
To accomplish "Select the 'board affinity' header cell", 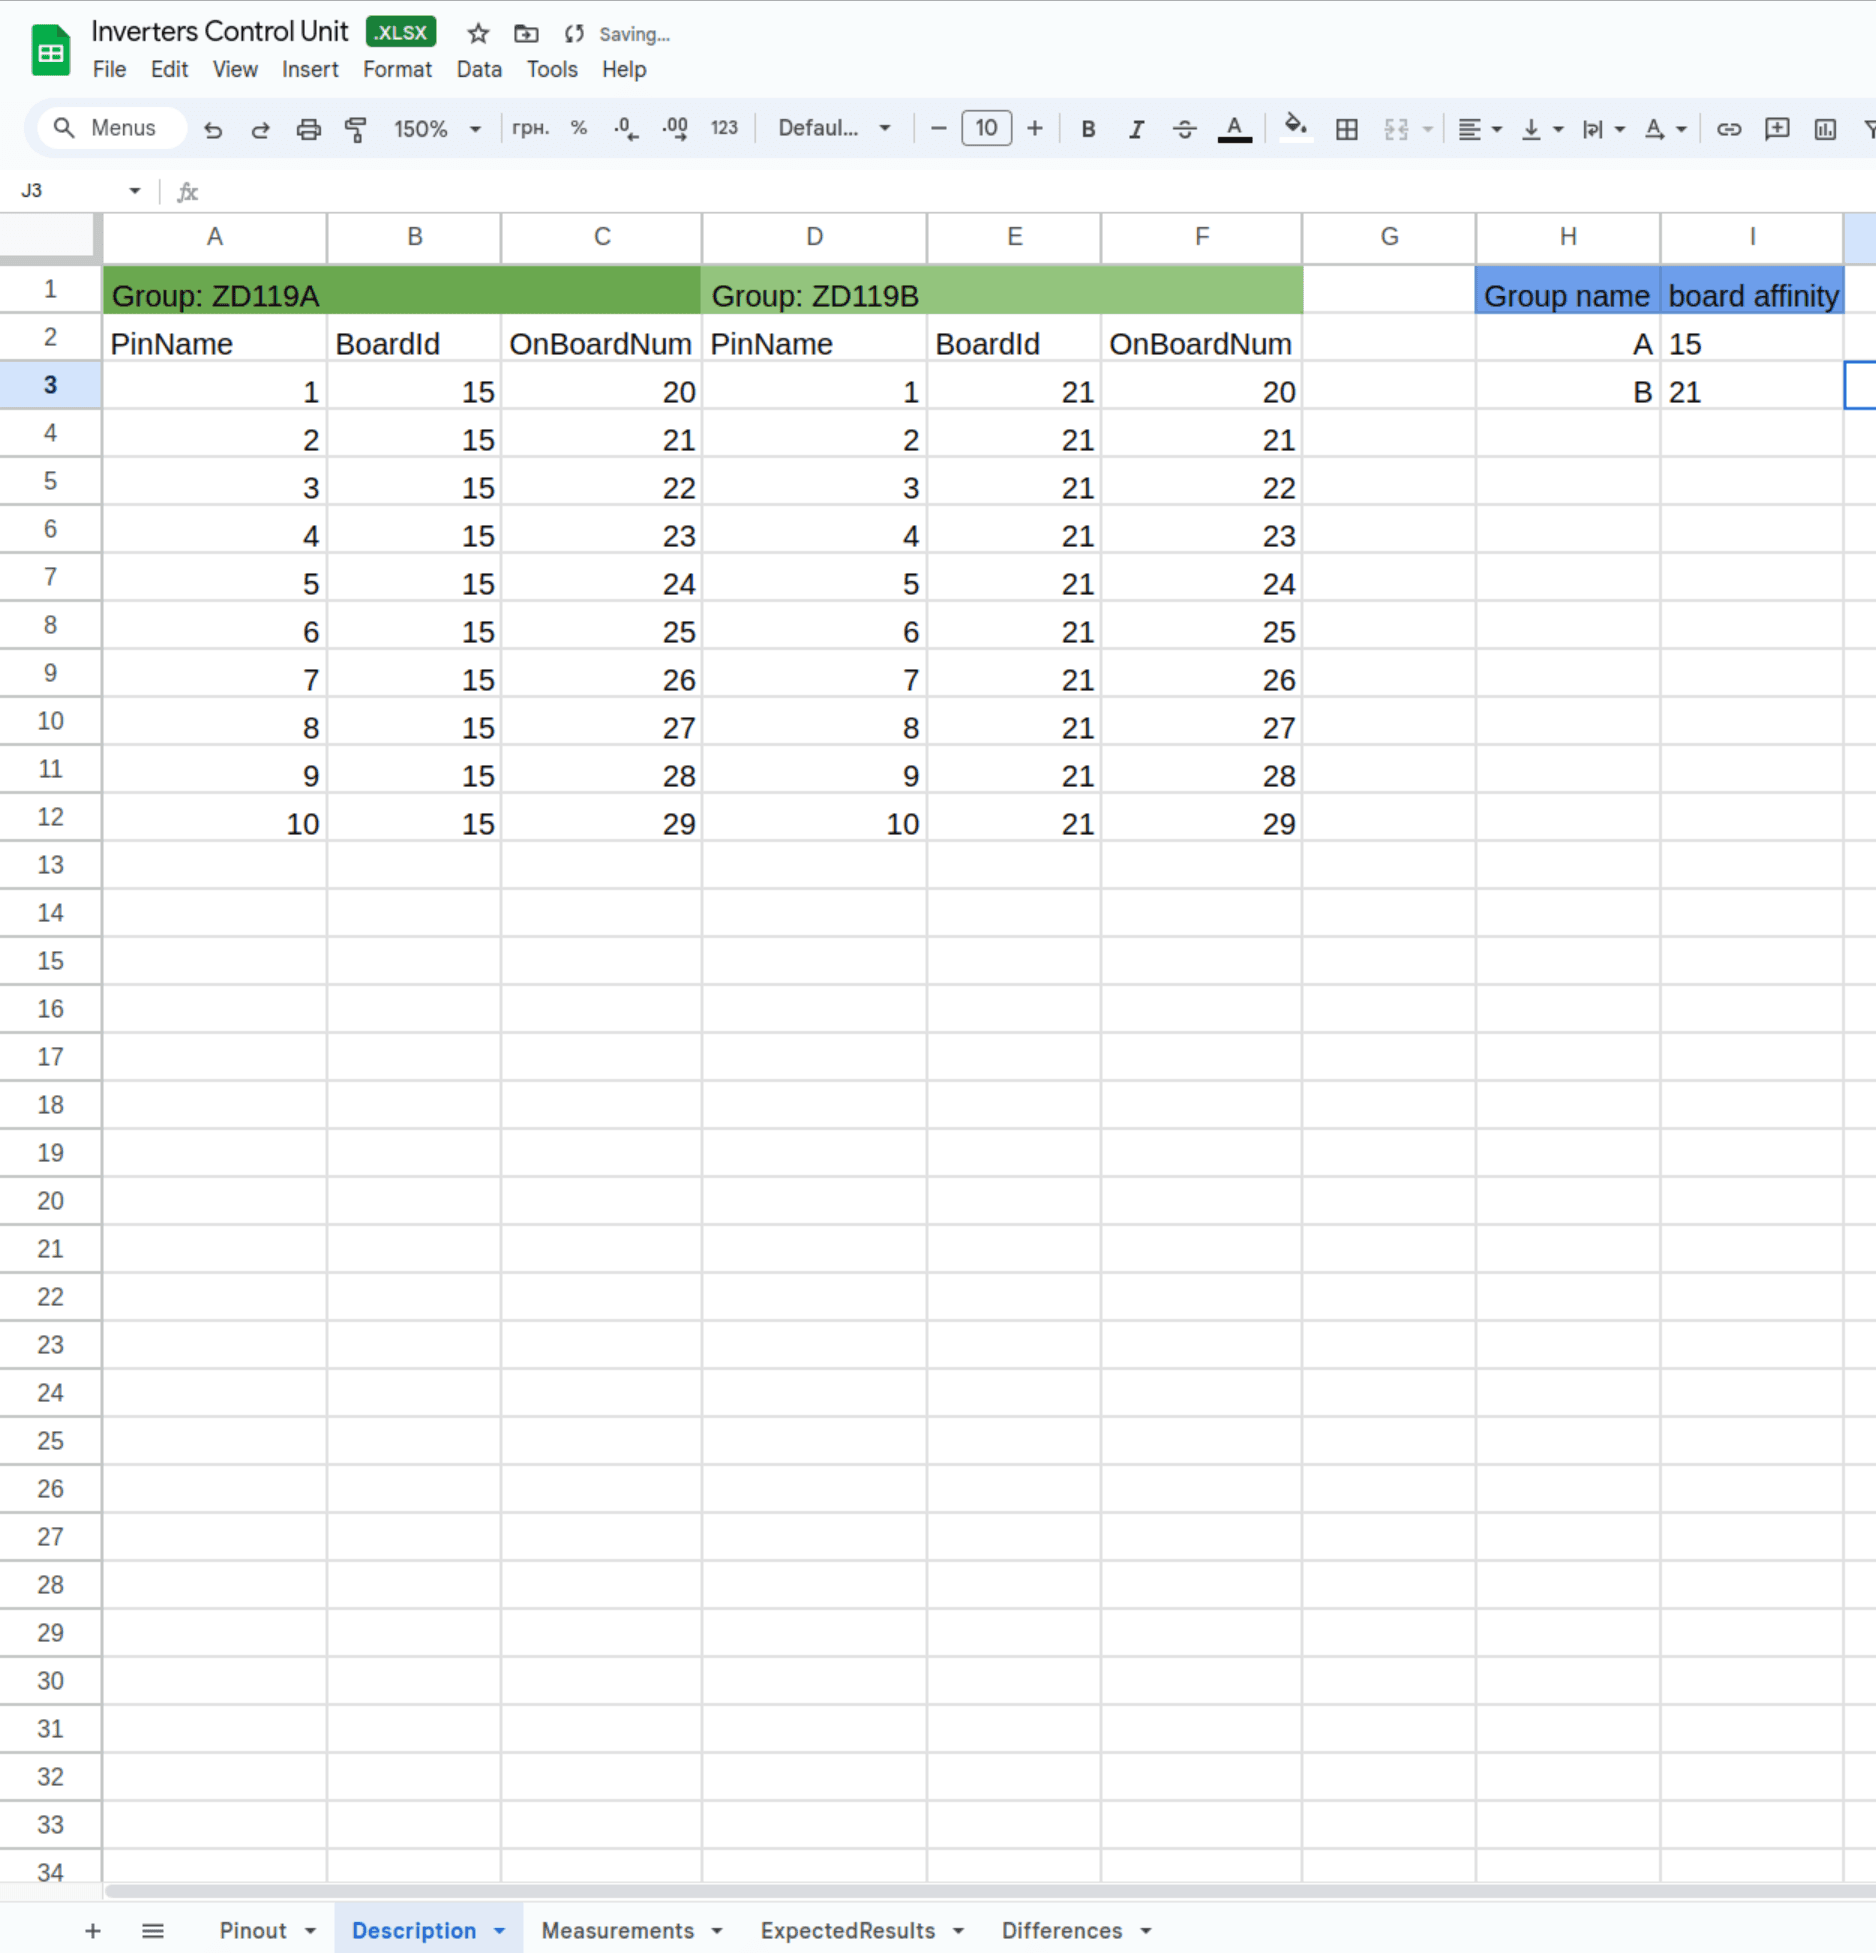I will (1752, 290).
